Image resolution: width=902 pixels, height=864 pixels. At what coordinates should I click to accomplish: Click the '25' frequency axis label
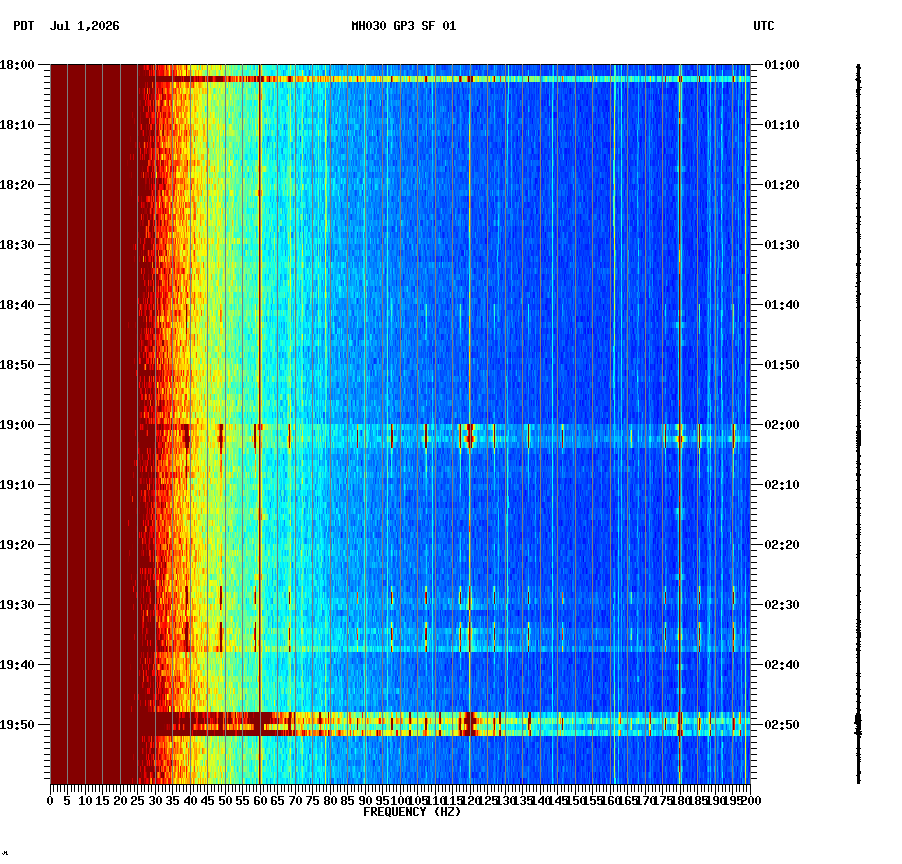(137, 801)
